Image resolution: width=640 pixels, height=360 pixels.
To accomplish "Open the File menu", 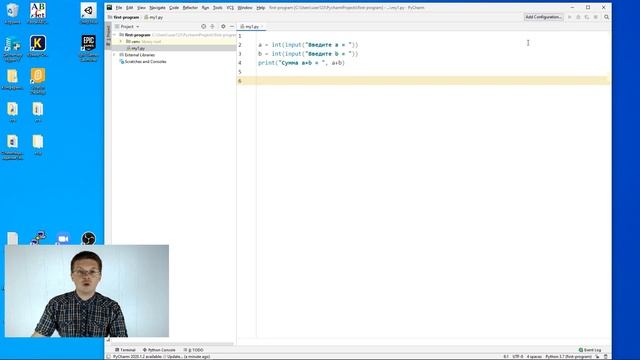I will point(119,8).
